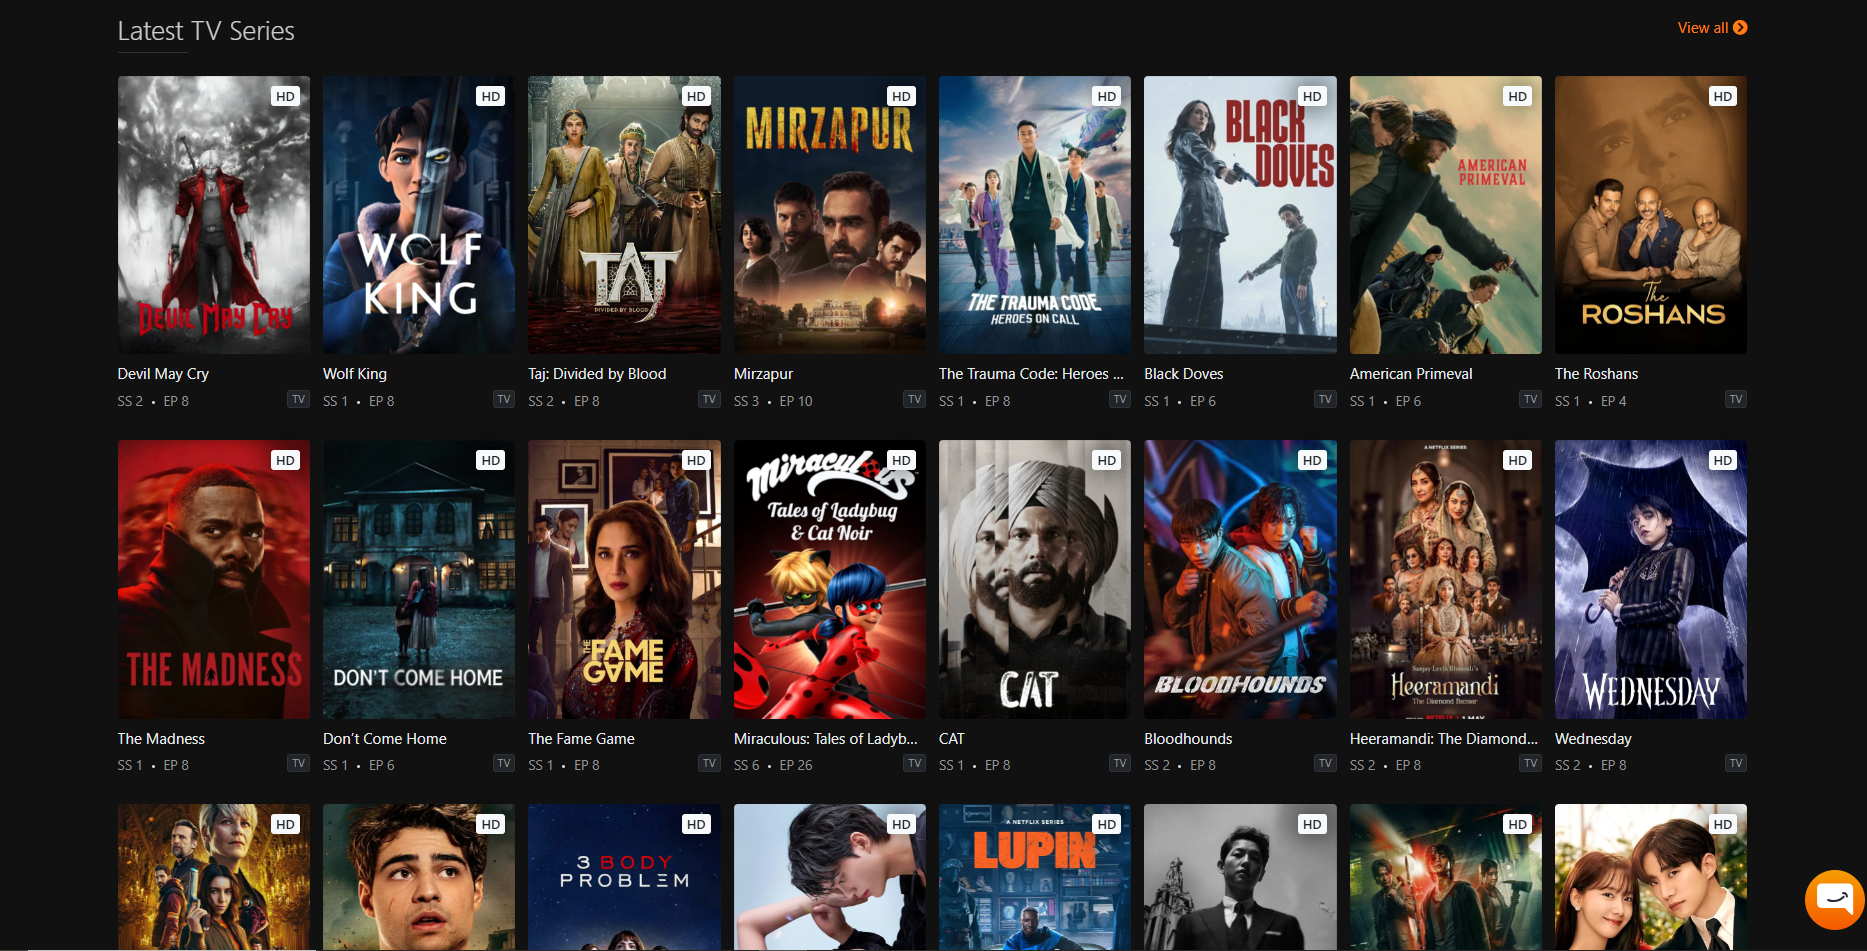
Task: Click the TV tag under The Madness
Action: [299, 764]
